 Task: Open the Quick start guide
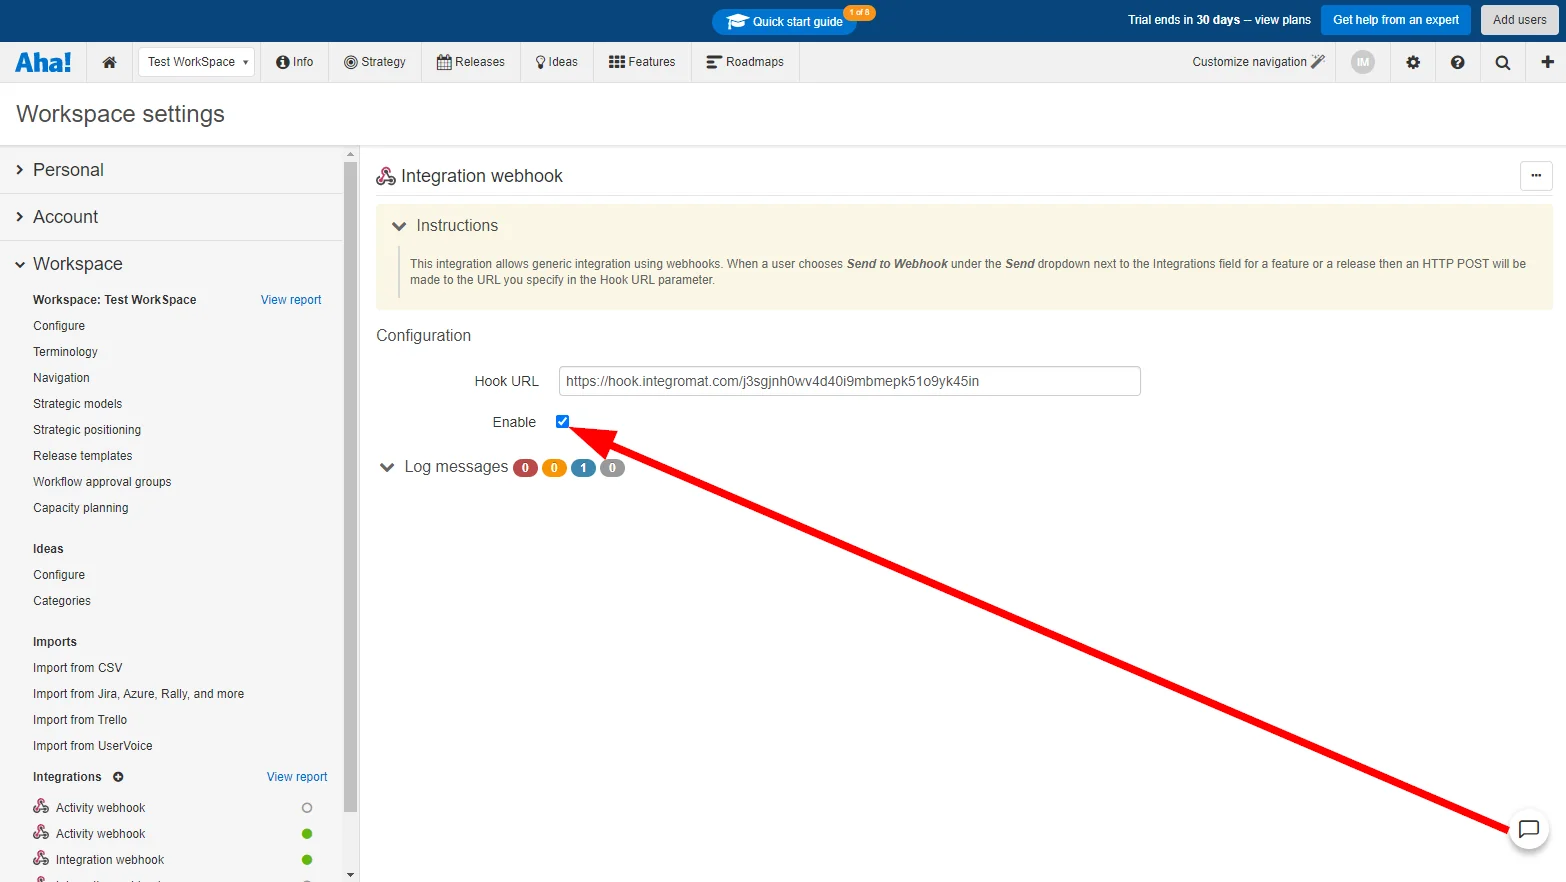coord(785,21)
